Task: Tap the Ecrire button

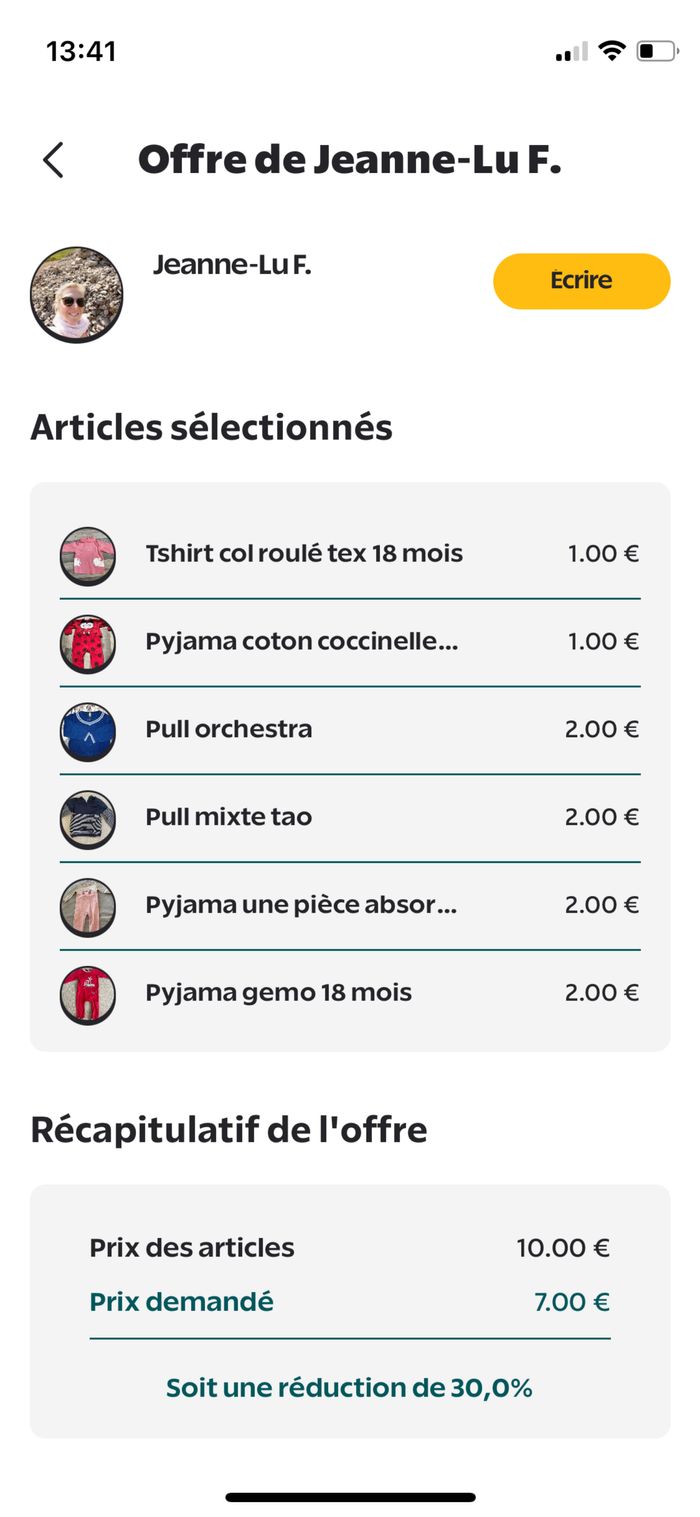Action: coord(581,281)
